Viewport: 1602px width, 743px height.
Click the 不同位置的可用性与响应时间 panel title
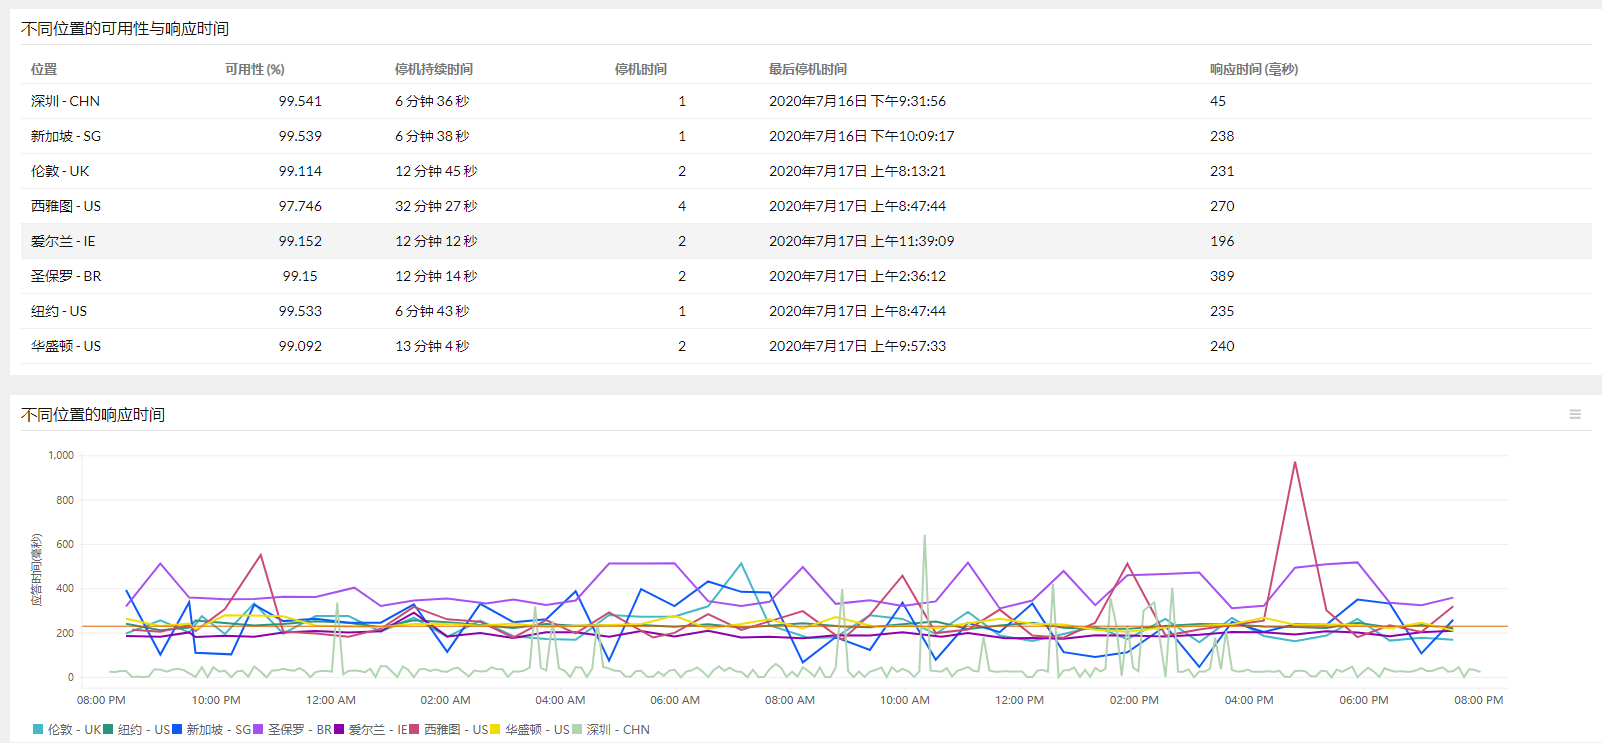125,29
